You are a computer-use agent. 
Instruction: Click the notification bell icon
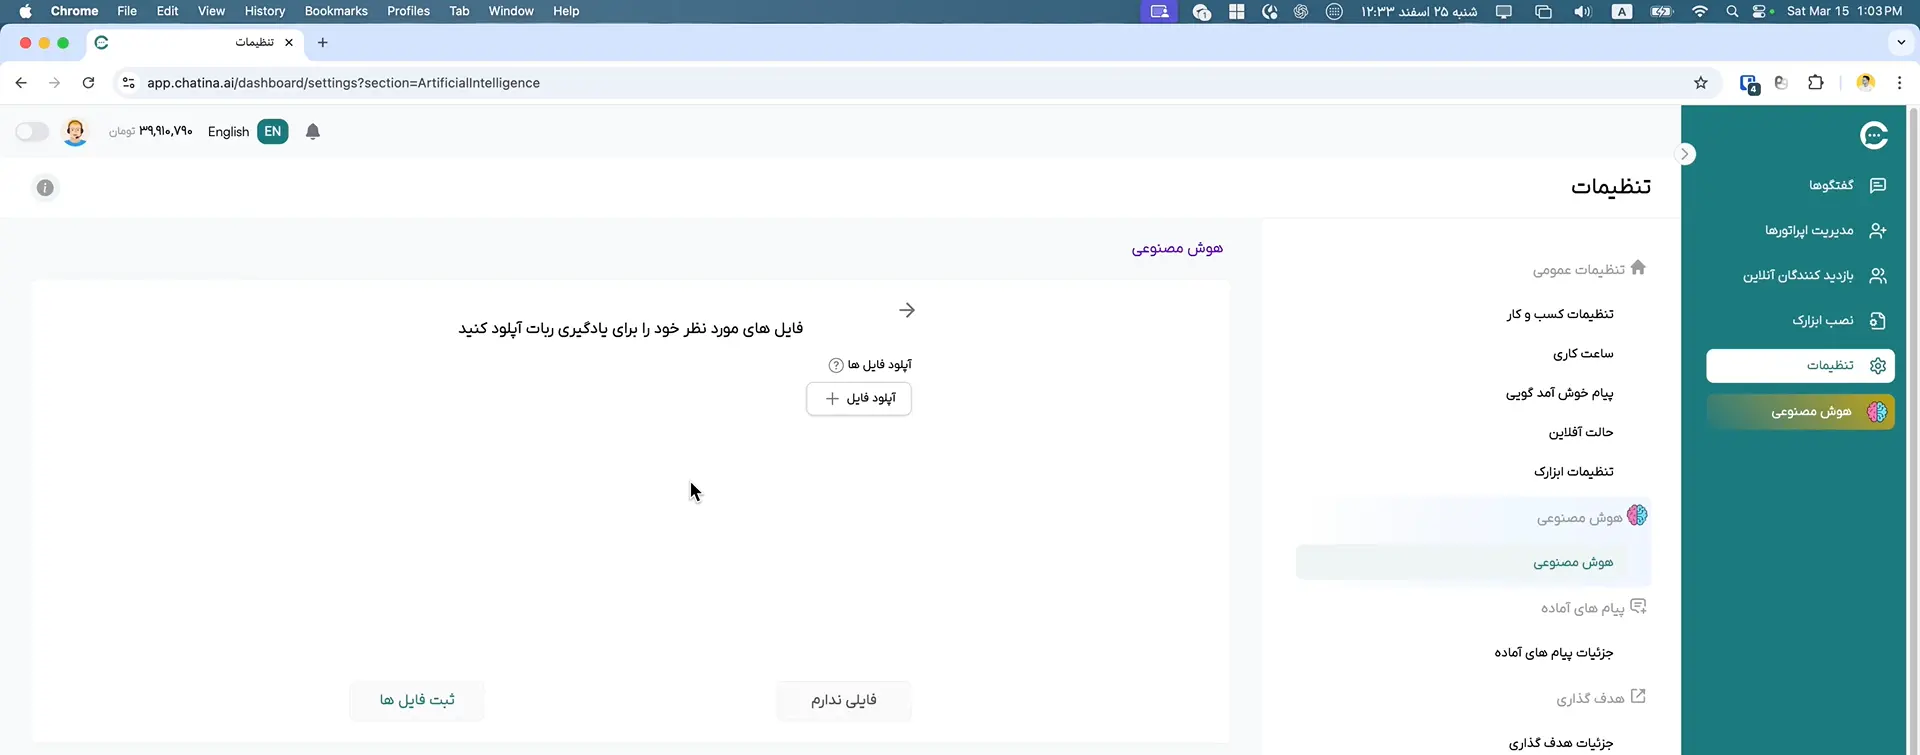313,132
